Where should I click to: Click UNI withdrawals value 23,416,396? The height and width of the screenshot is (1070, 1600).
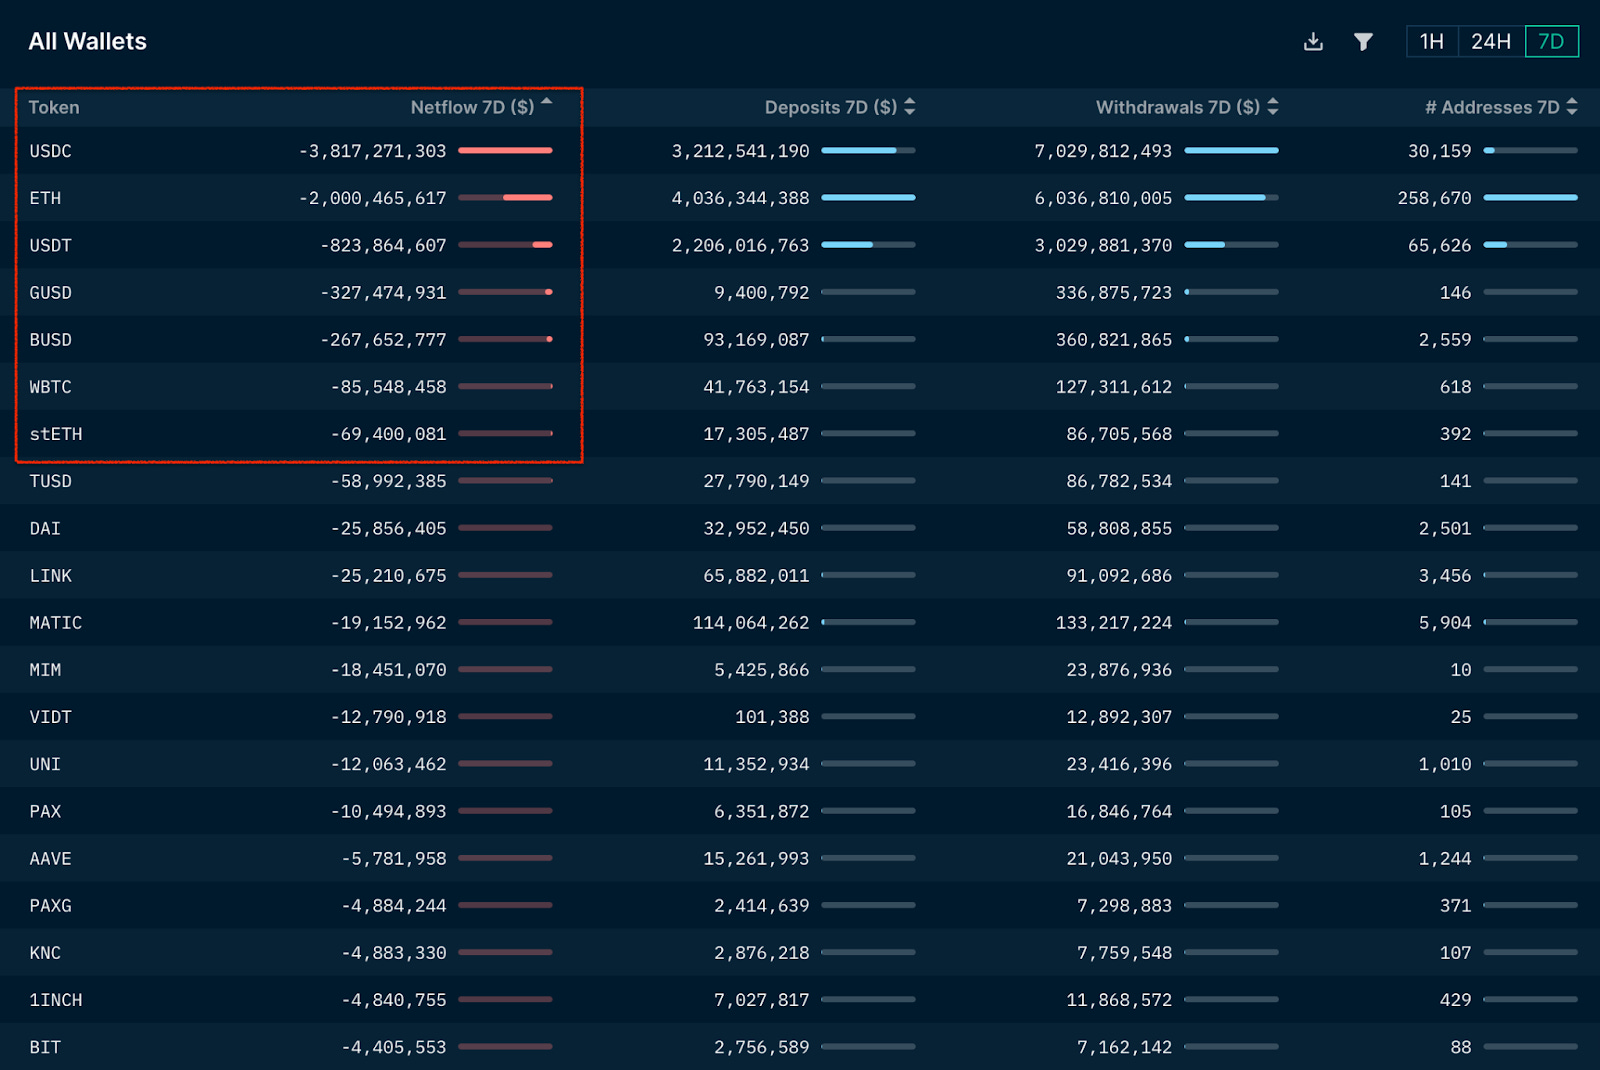coord(1119,764)
